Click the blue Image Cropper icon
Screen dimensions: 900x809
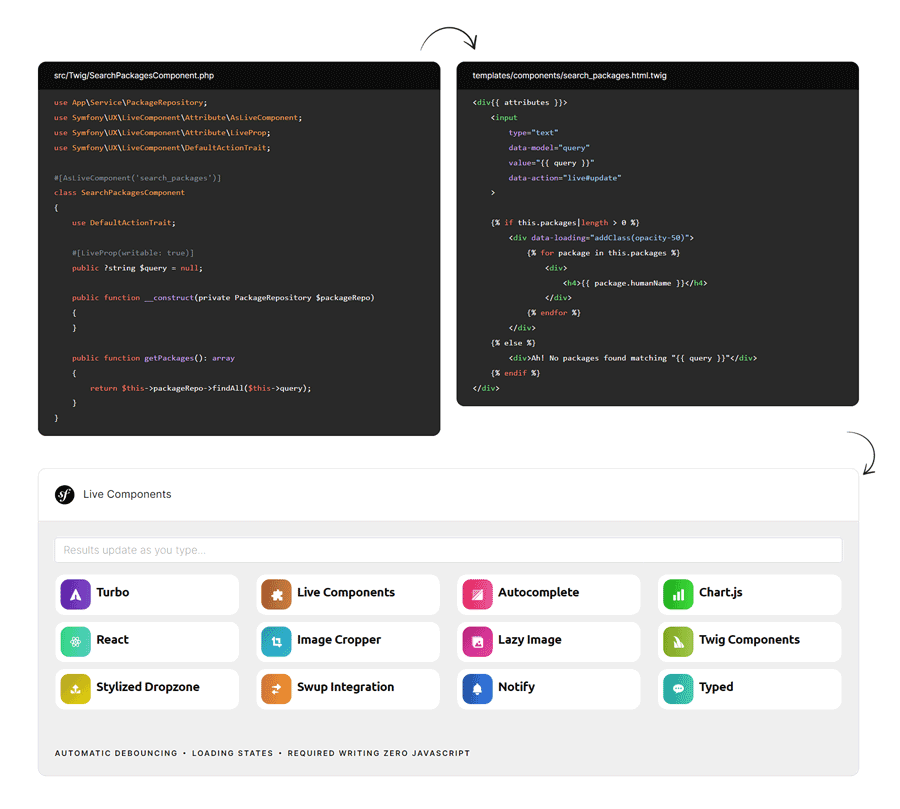tap(277, 641)
